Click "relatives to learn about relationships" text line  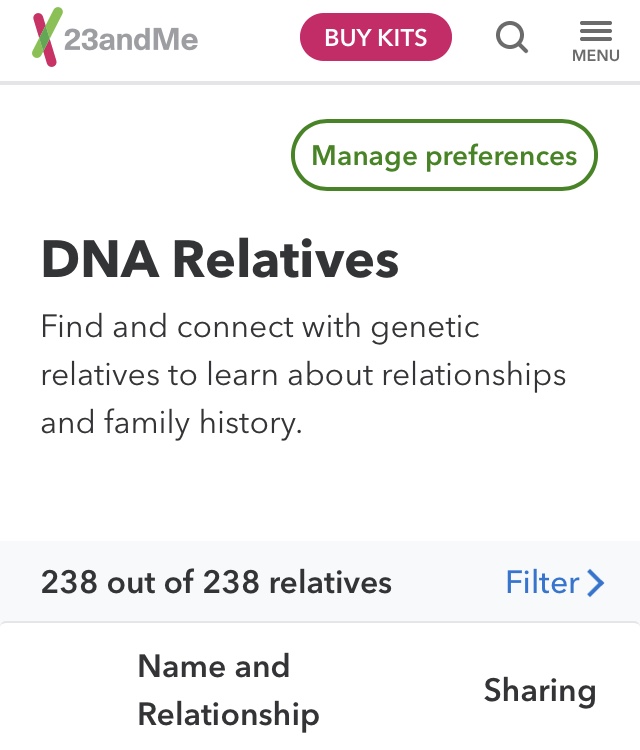pyautogui.click(x=303, y=375)
